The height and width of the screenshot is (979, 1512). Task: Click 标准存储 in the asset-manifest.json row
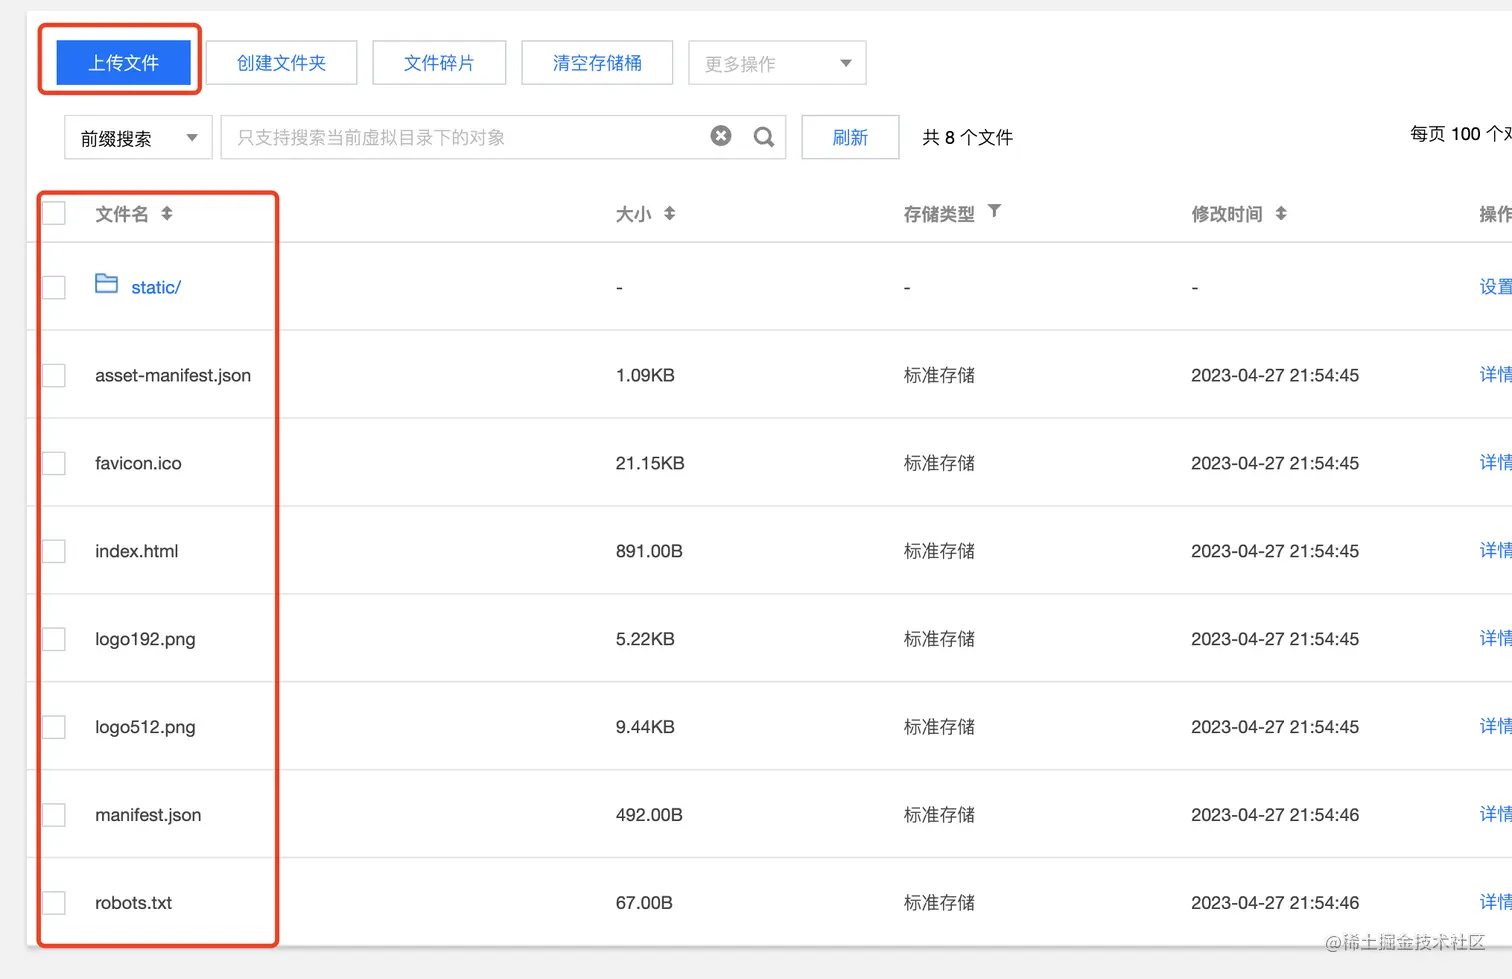point(939,375)
